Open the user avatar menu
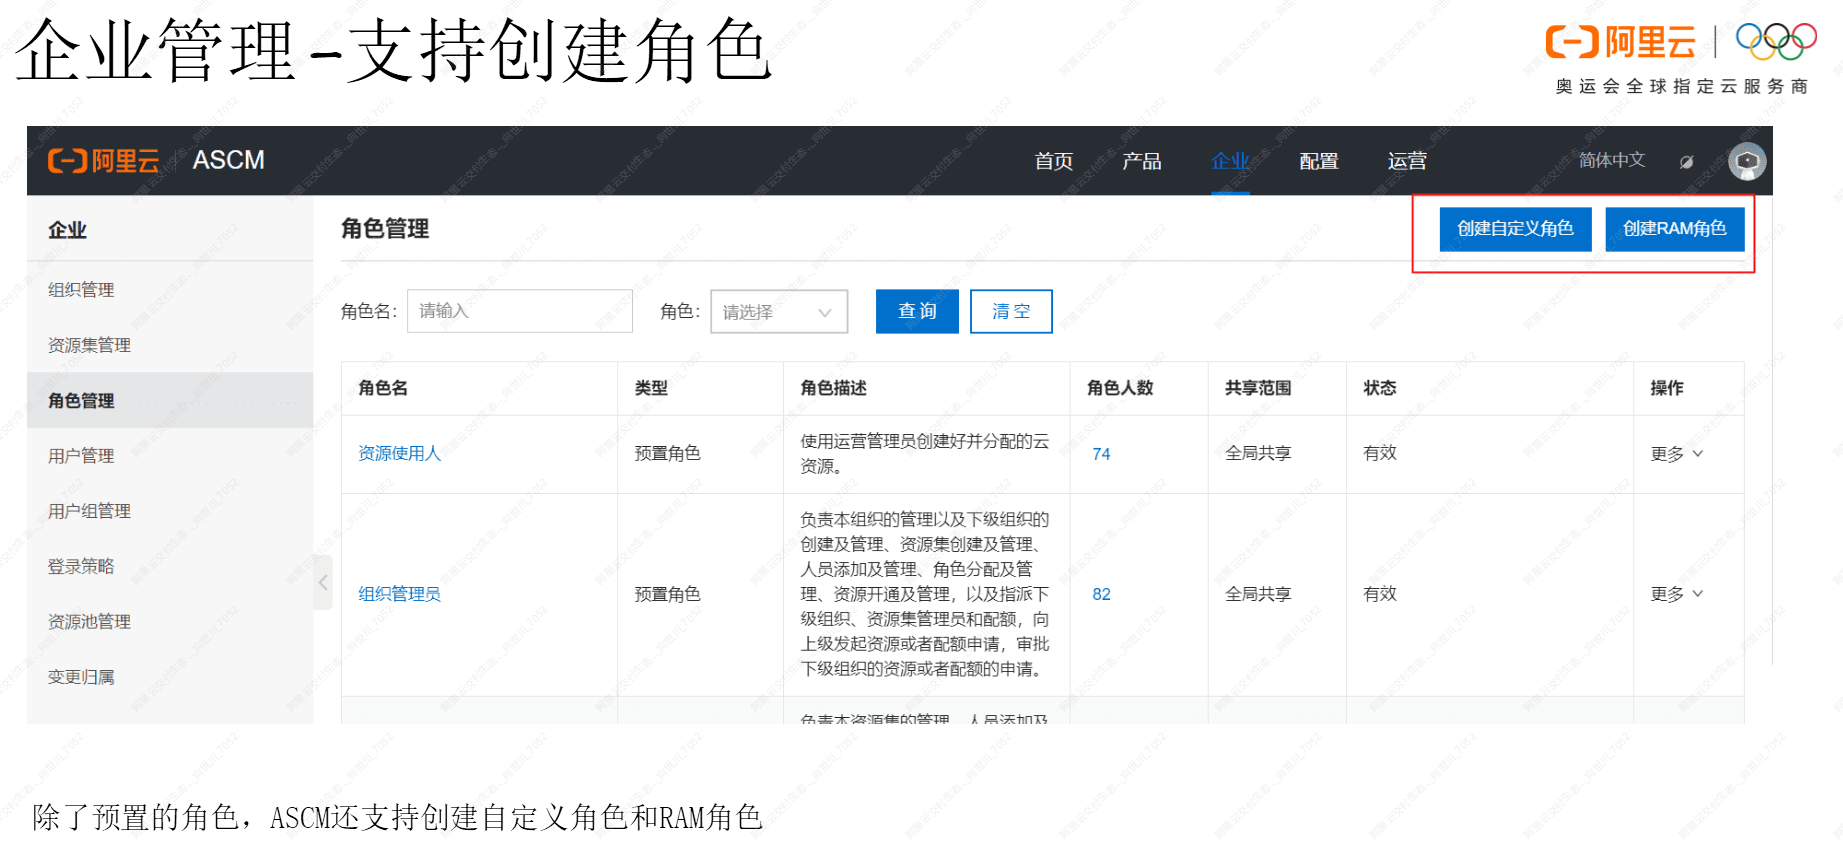This screenshot has width=1843, height=849. click(1747, 161)
